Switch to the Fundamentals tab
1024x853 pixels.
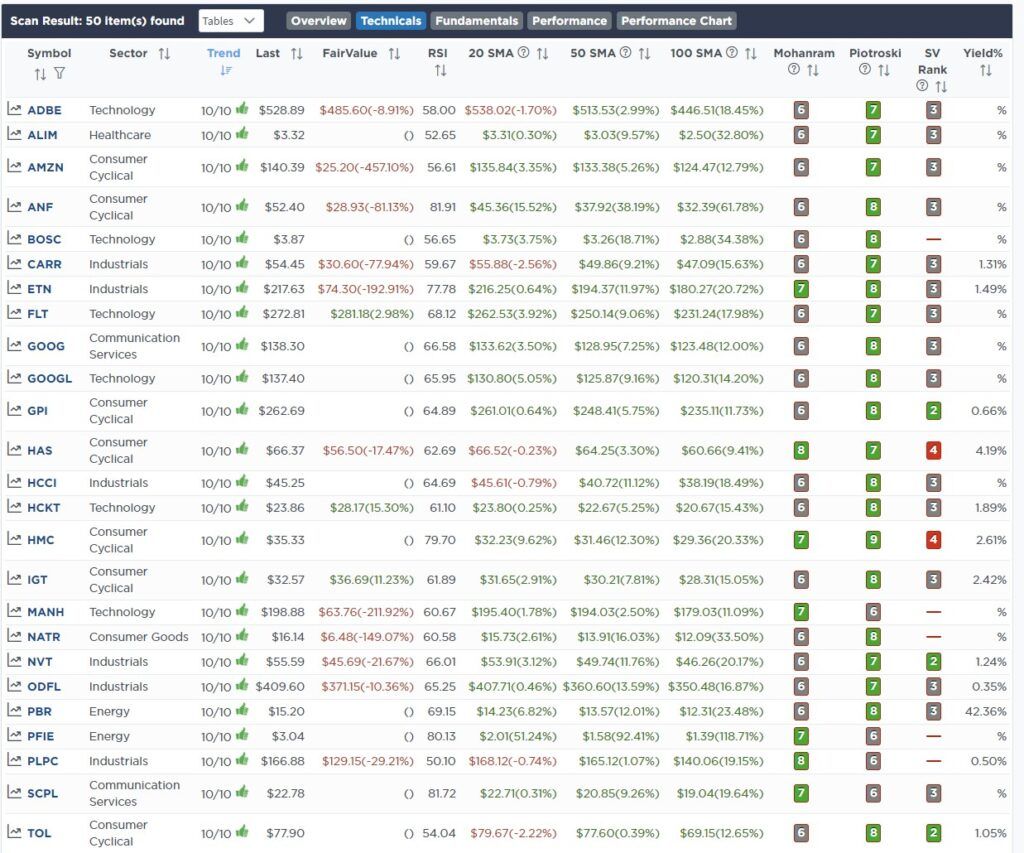477,20
